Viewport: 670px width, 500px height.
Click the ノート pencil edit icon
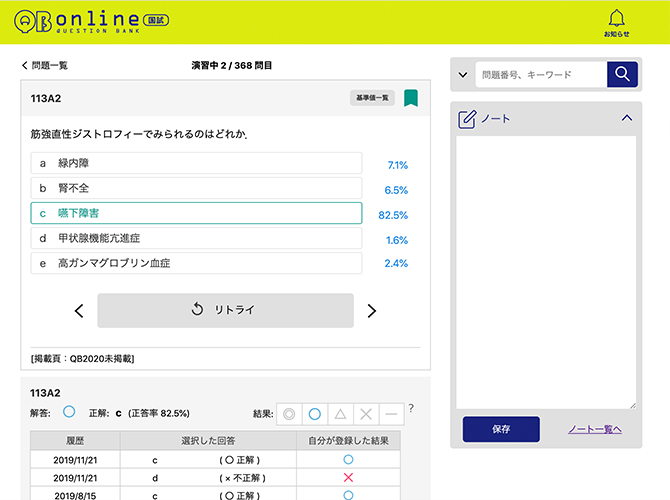[467, 119]
